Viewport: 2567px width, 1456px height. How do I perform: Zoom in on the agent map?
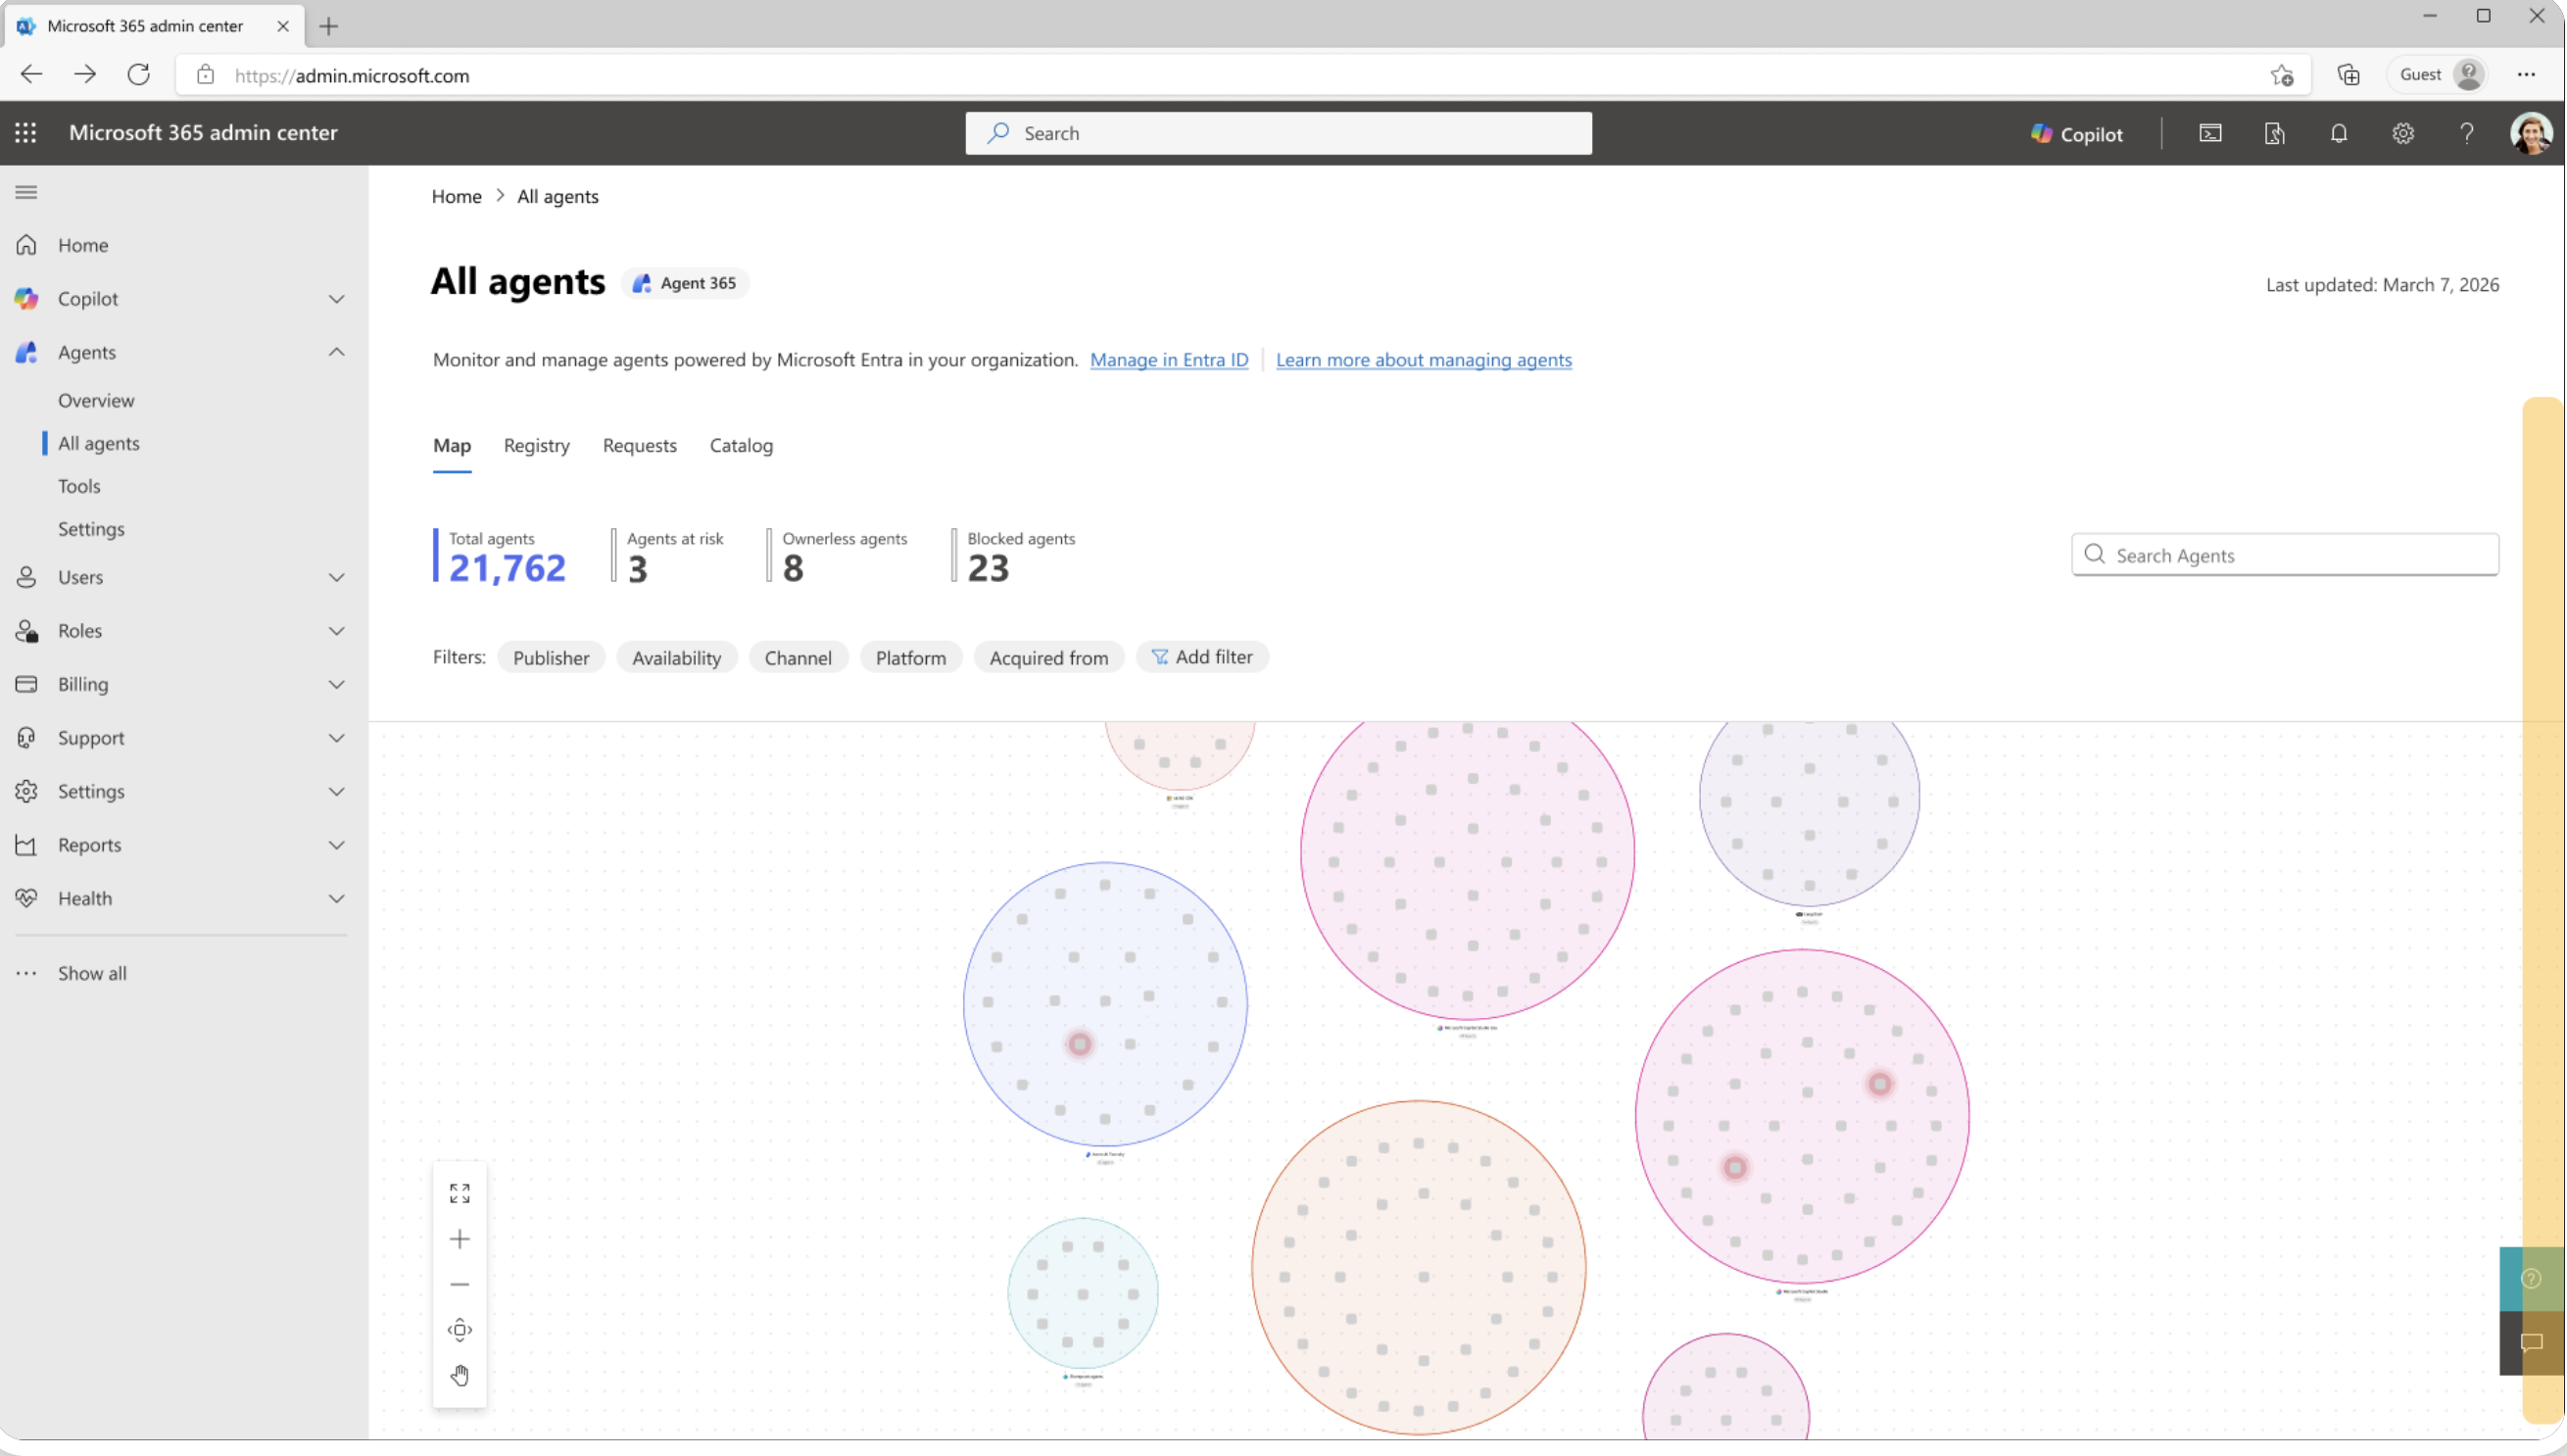[460, 1239]
